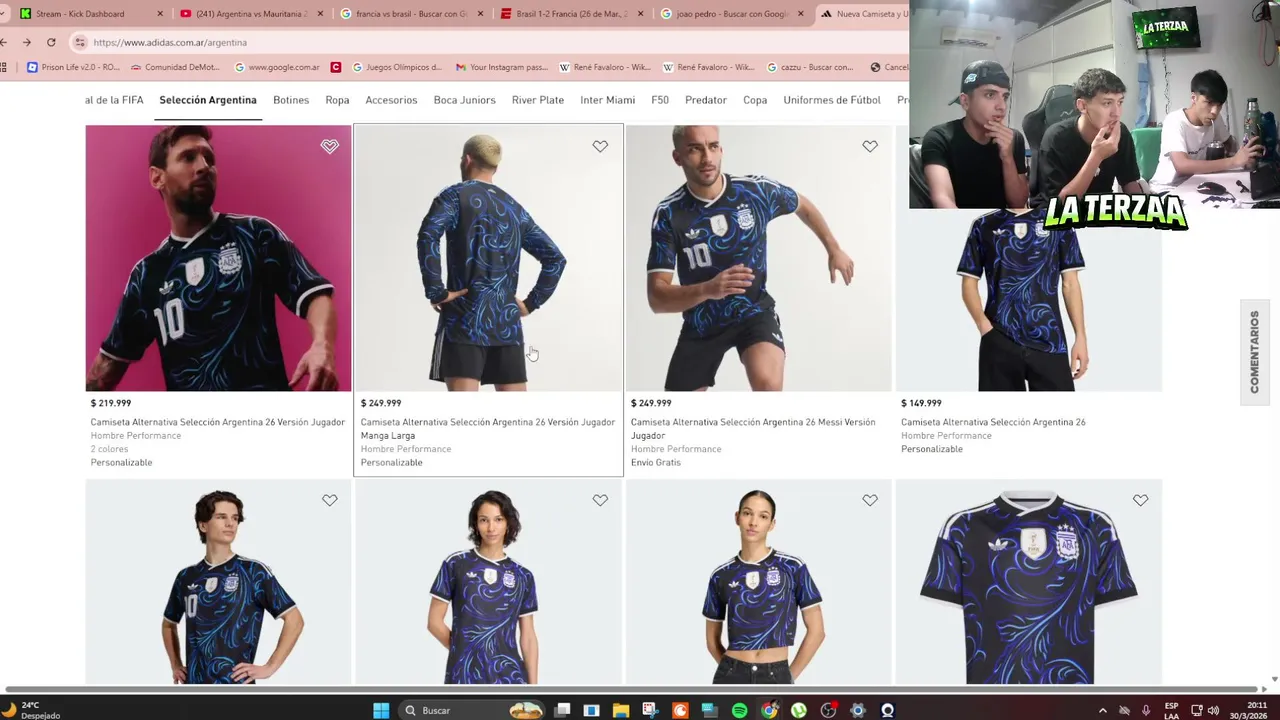This screenshot has height=720, width=1280.
Task: Open Versión Jugador Manga Larga product title
Action: [488, 428]
